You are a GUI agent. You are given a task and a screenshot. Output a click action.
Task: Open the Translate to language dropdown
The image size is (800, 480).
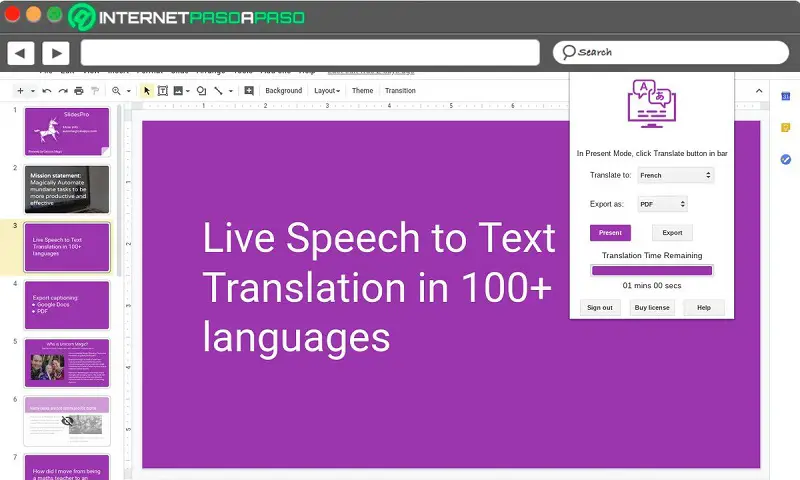pos(676,175)
